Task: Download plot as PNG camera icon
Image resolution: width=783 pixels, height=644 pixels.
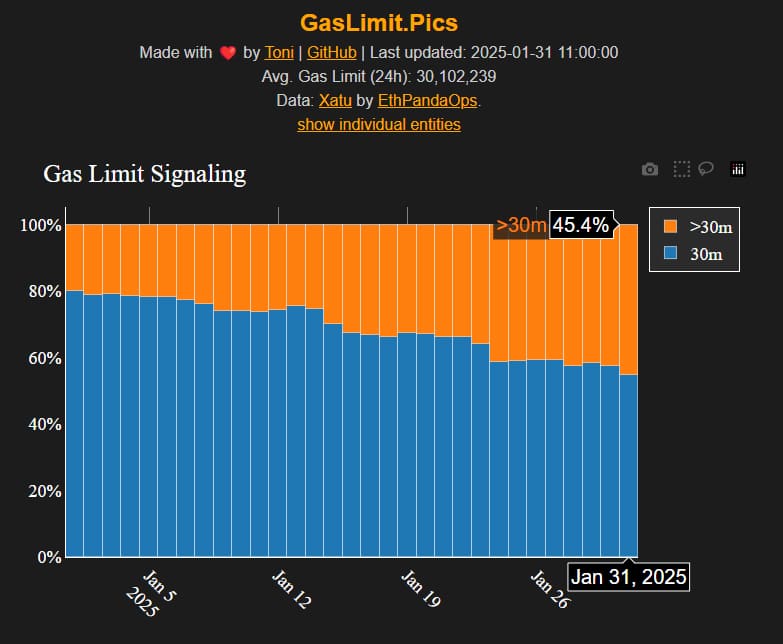Action: click(x=650, y=170)
